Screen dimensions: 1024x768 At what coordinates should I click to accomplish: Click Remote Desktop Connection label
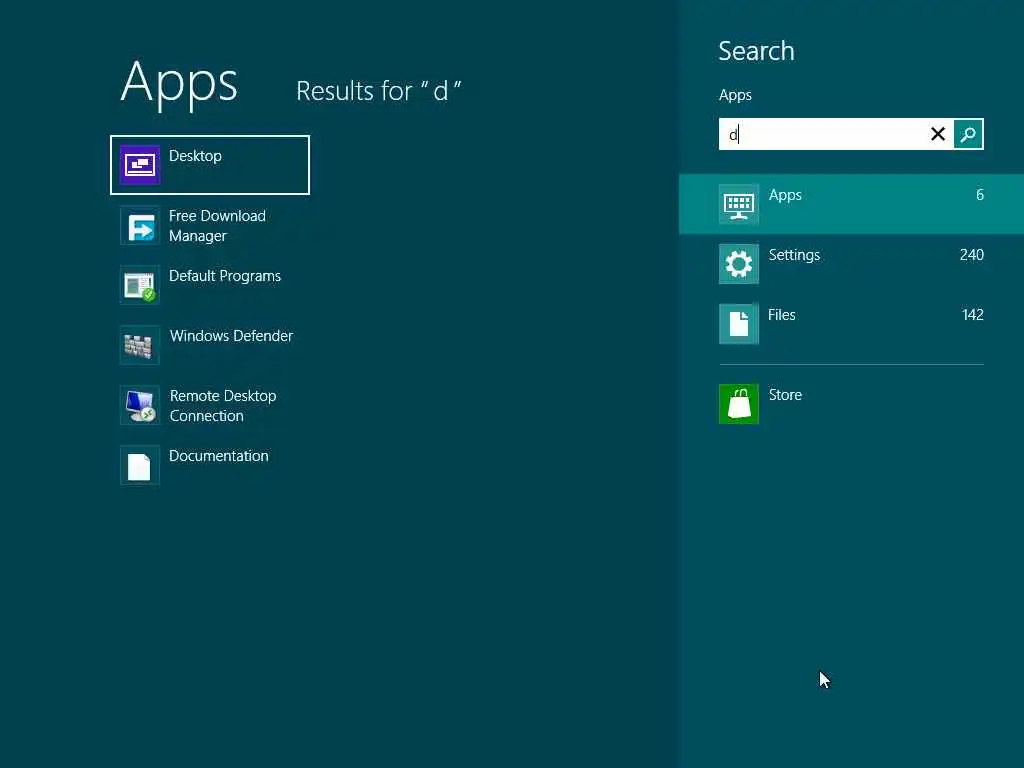point(223,406)
